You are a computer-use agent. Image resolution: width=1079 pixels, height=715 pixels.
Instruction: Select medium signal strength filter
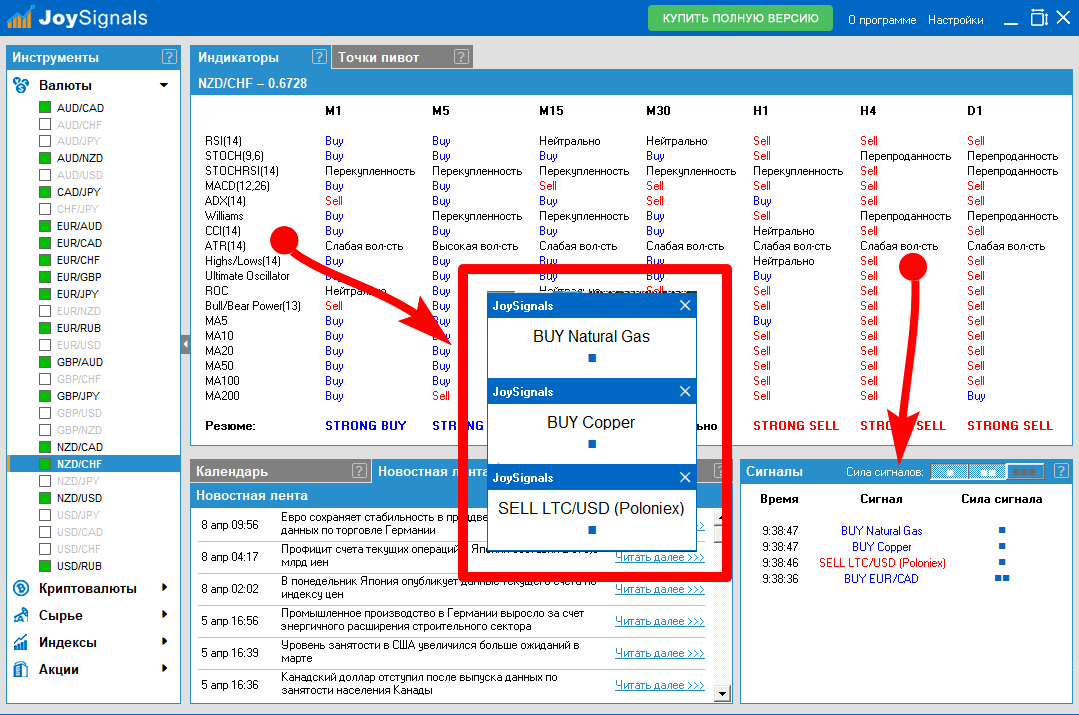click(987, 472)
